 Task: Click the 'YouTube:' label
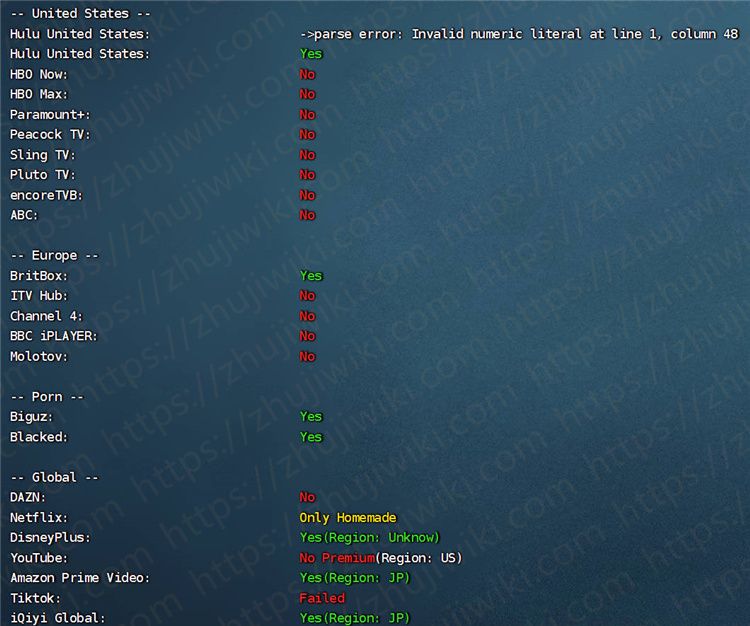pos(39,558)
